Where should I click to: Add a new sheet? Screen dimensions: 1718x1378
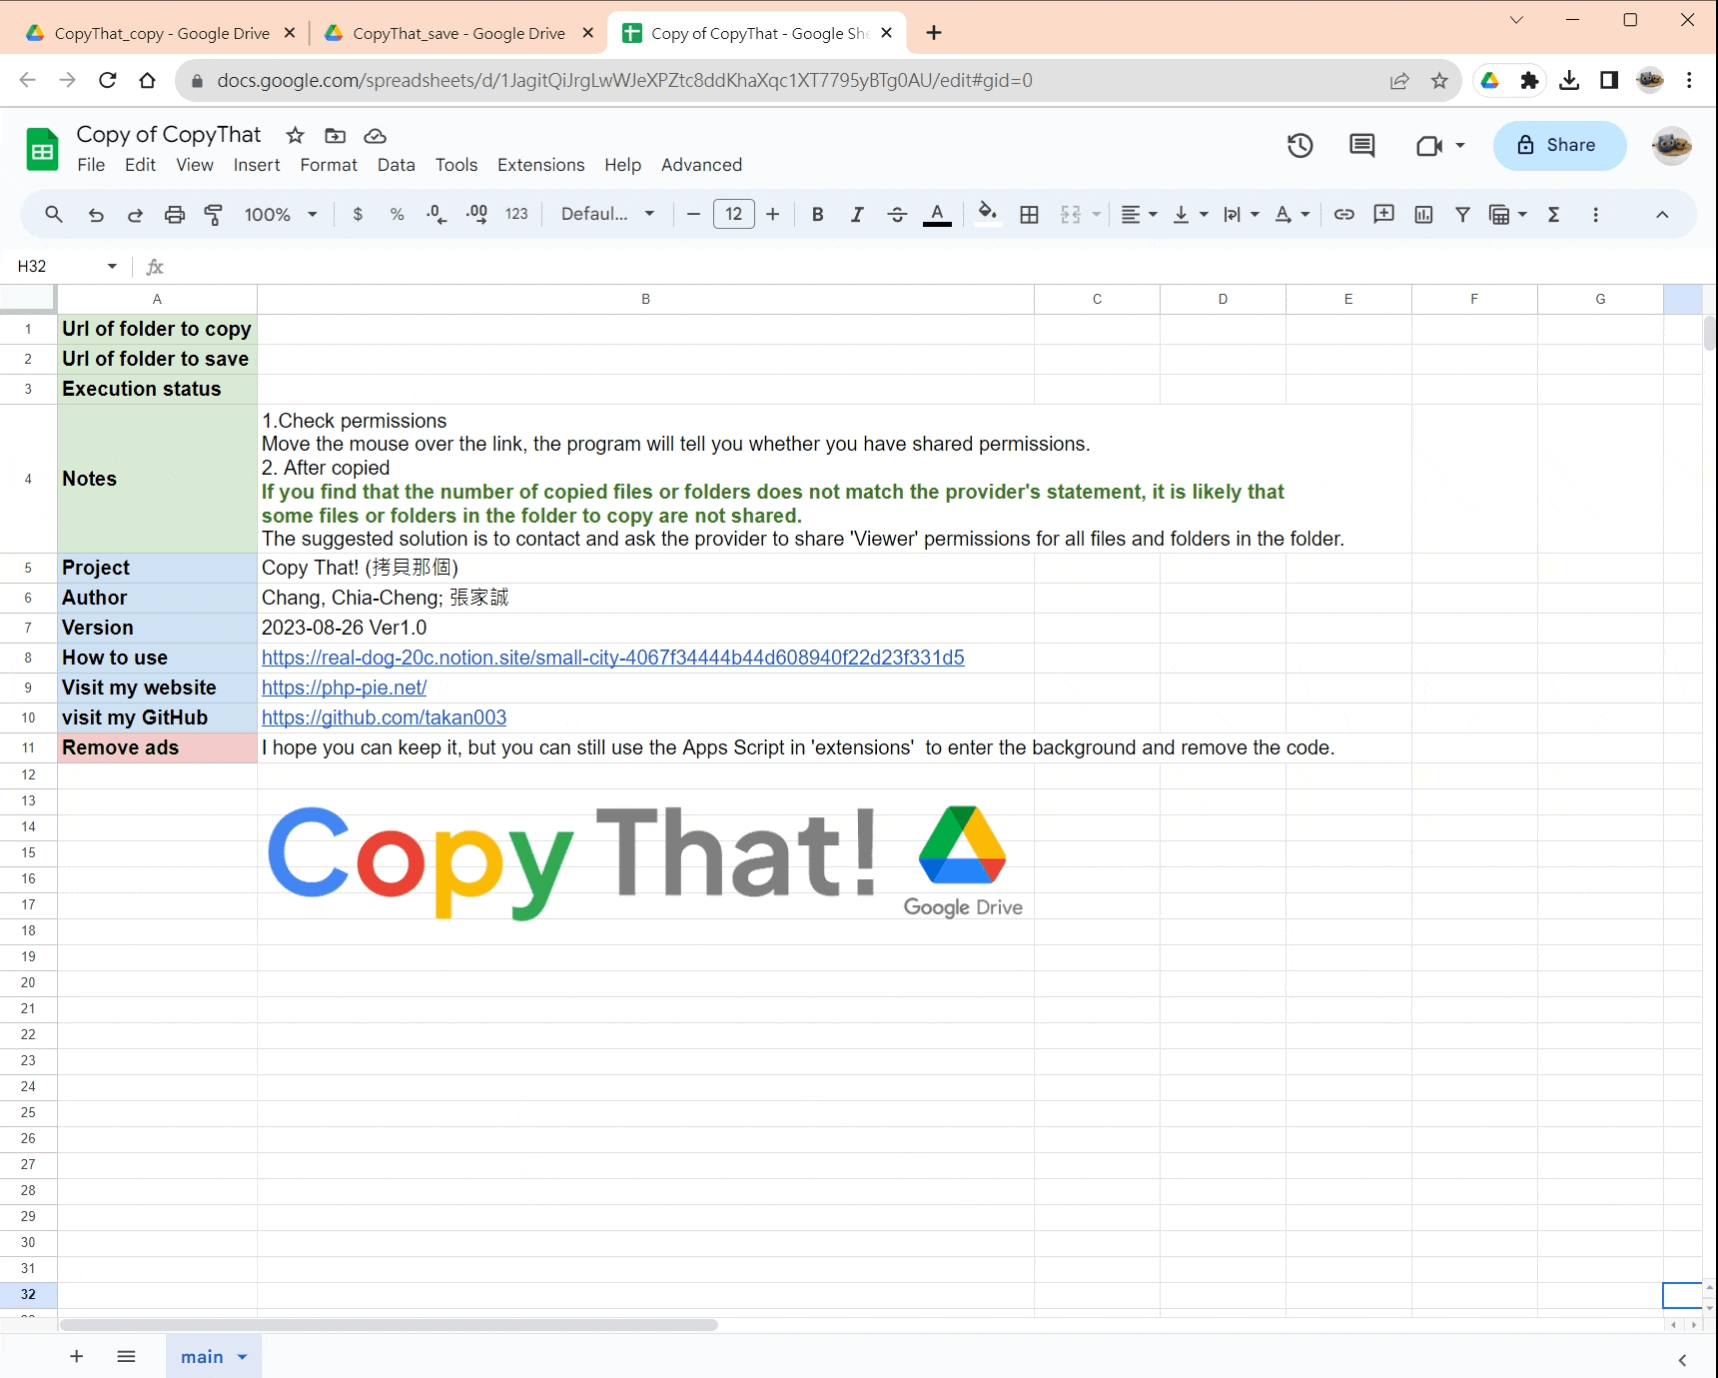click(76, 1357)
